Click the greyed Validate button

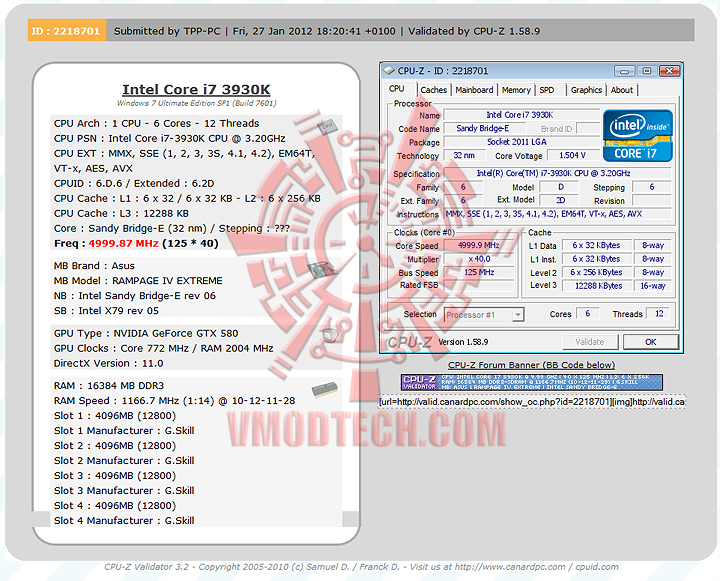(x=590, y=342)
